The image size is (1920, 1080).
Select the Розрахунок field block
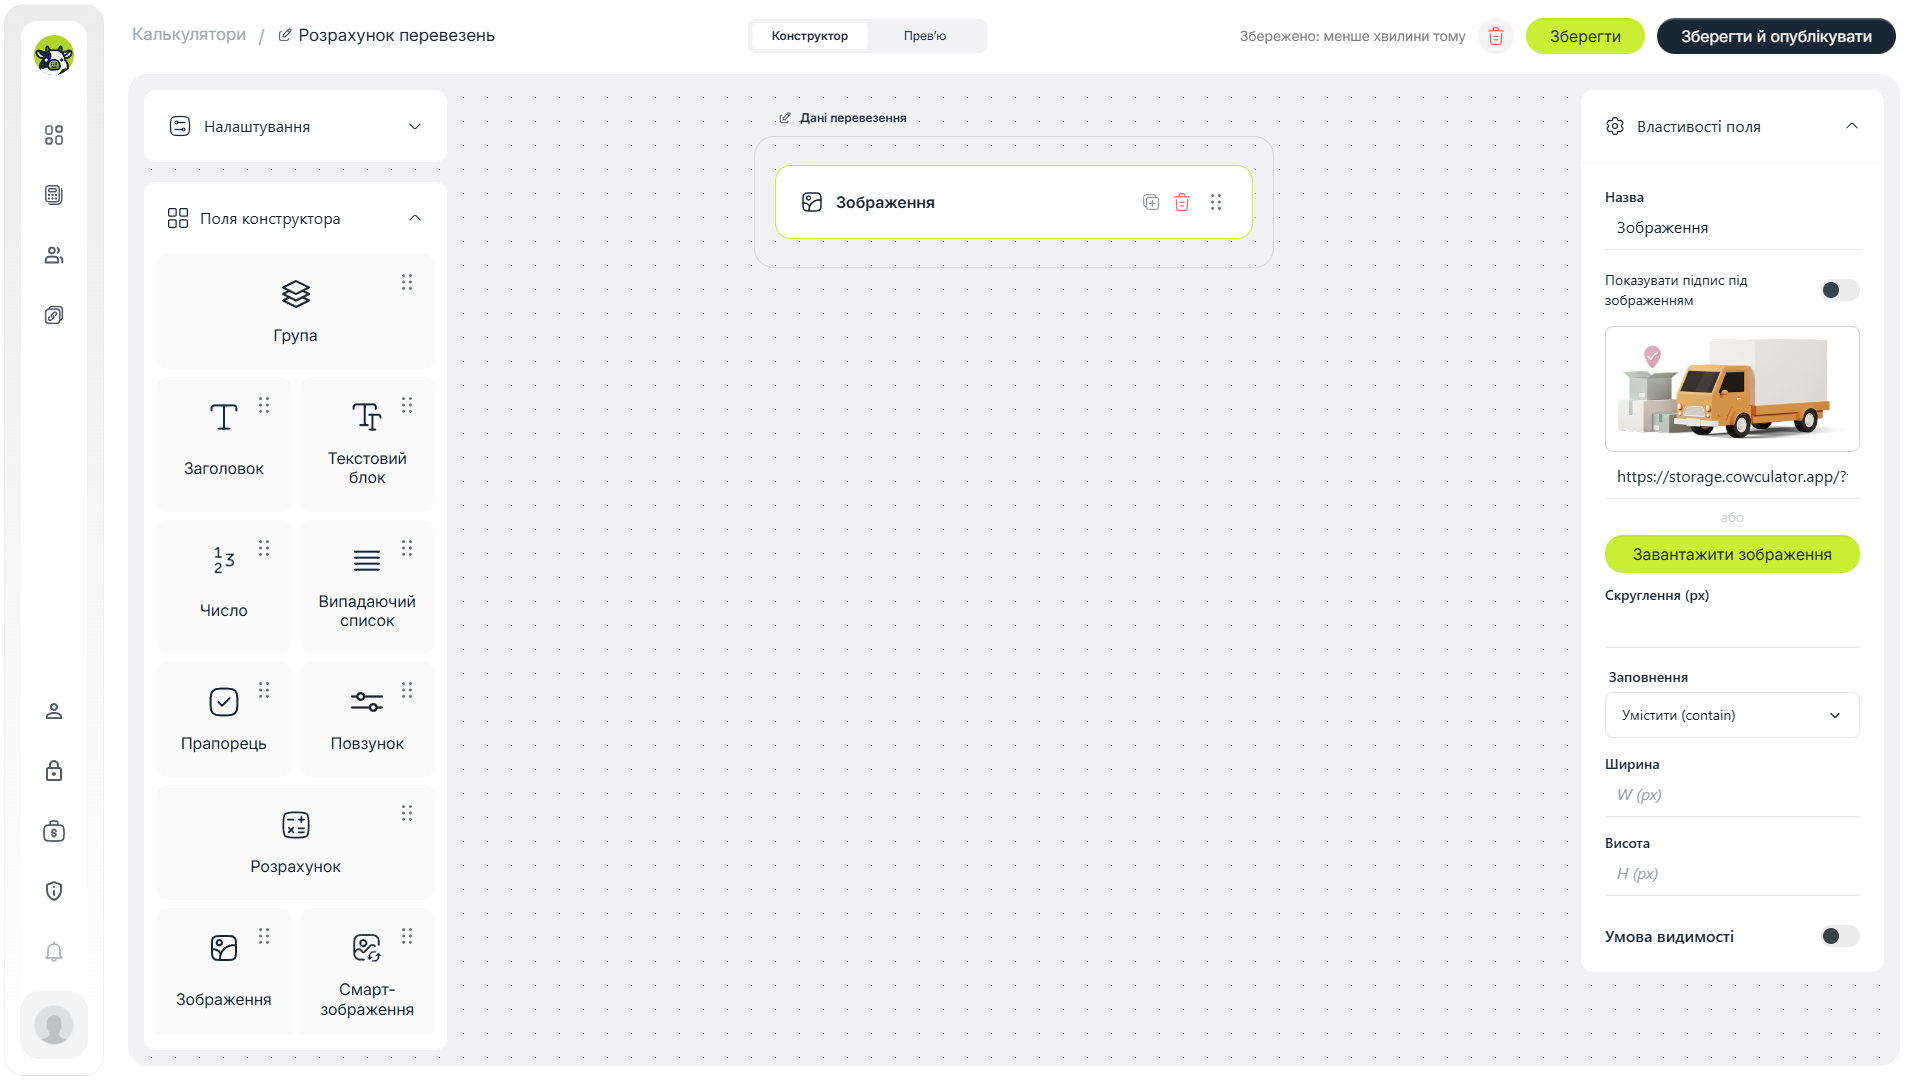pos(295,842)
